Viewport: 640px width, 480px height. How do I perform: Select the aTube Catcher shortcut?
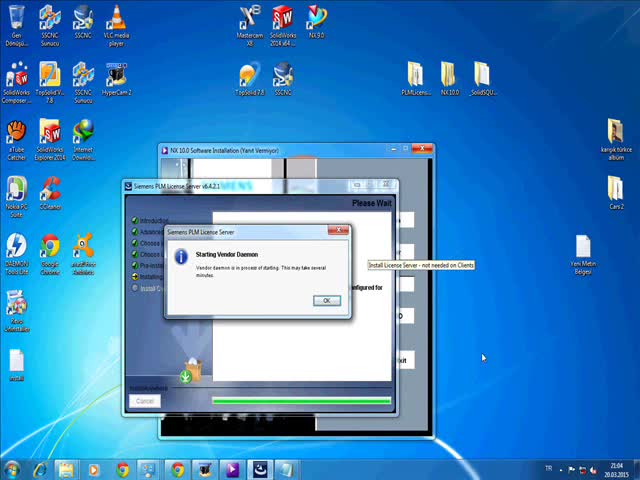point(16,140)
